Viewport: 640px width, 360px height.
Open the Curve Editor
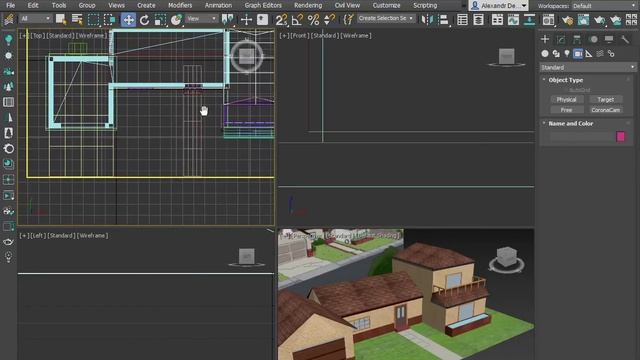(513, 19)
